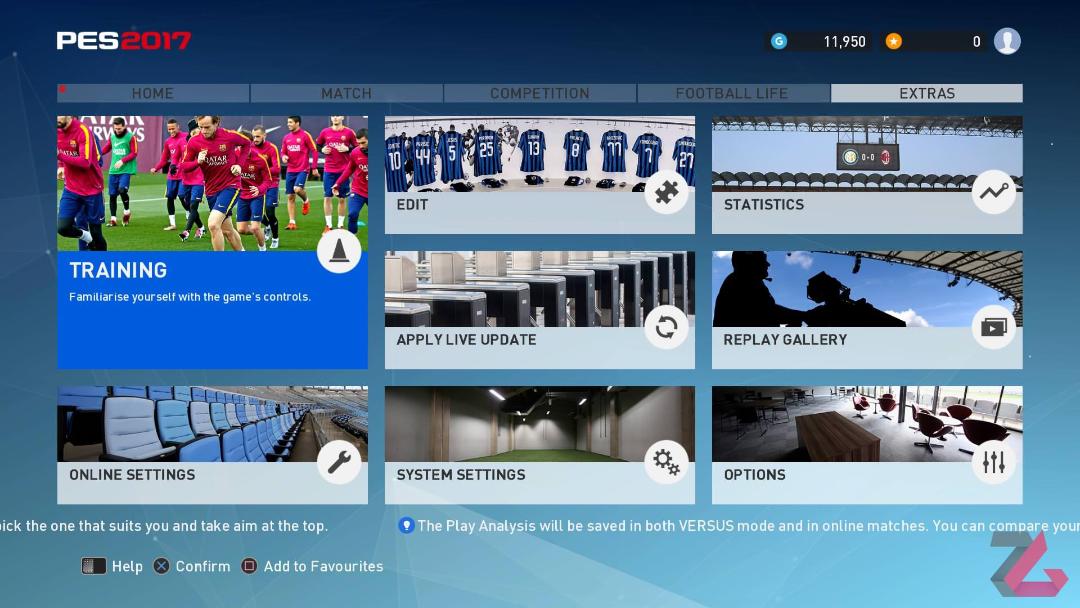Image resolution: width=1080 pixels, height=608 pixels.
Task: Open the Training cone icon
Action: tap(339, 251)
